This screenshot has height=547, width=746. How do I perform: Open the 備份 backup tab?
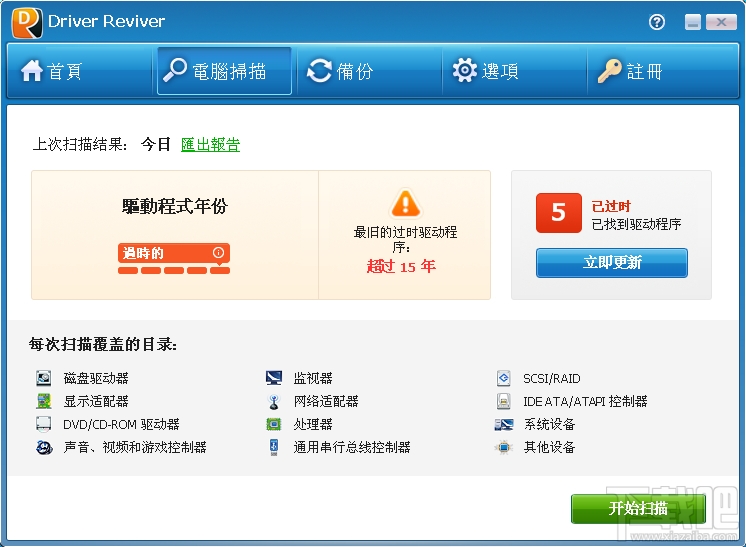[x=369, y=71]
